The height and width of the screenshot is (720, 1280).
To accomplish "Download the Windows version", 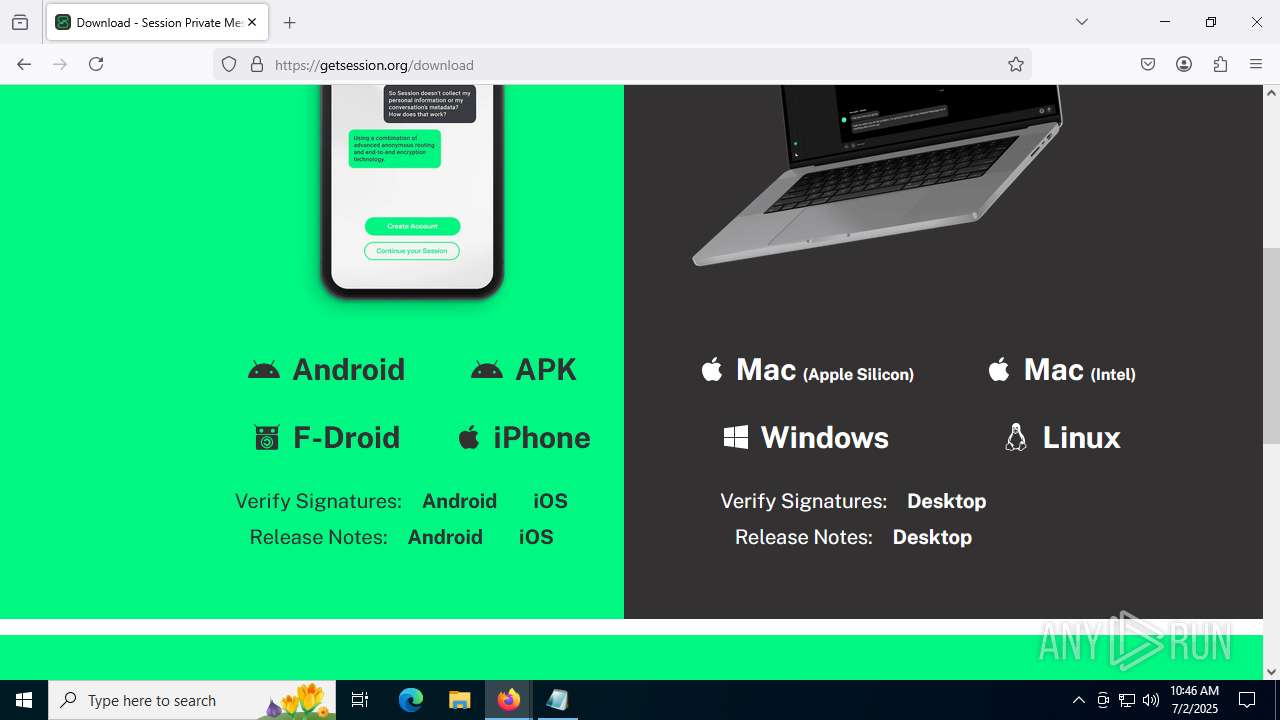I will coord(824,437).
